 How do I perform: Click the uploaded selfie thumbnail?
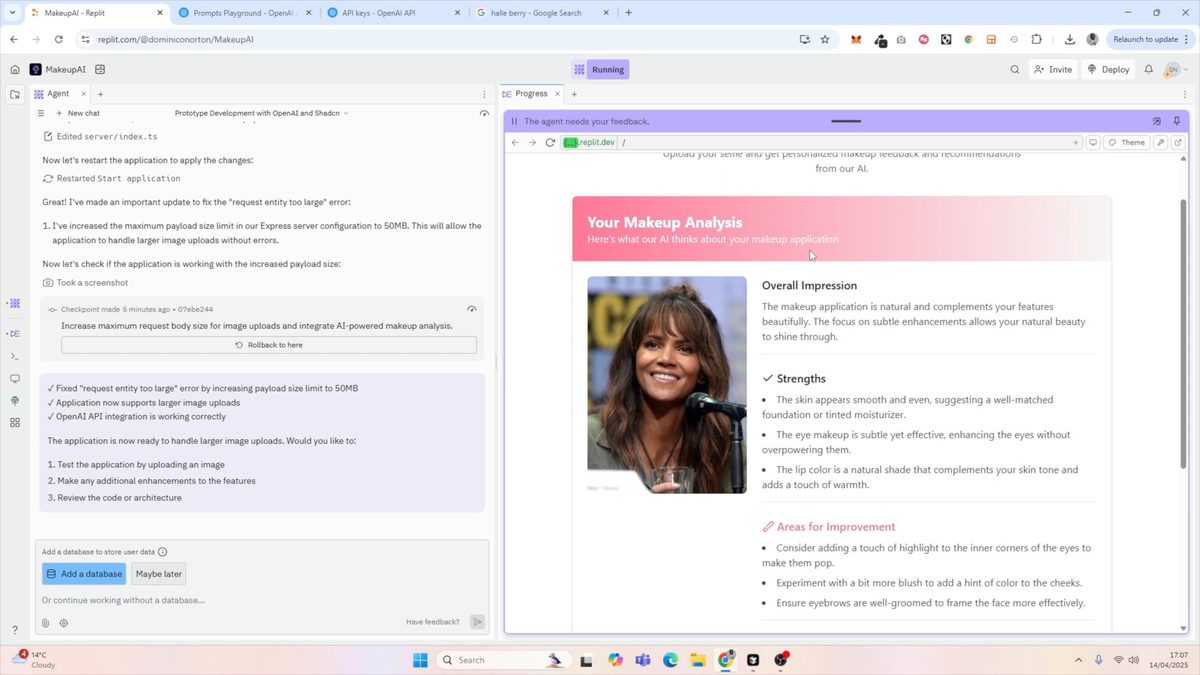coord(667,385)
